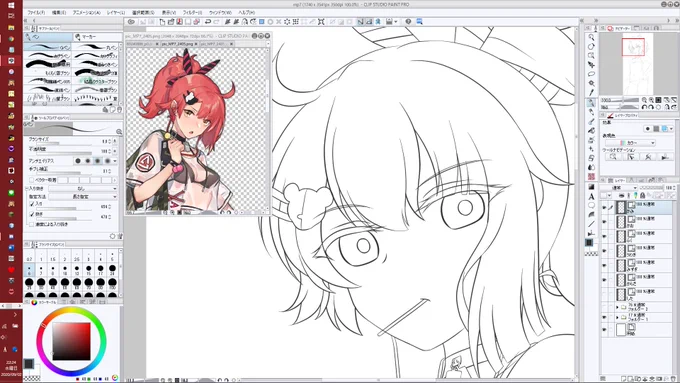Screen dimensions: 680x383
Task: Click zoom-out icon in Navigator panel
Action: 644,100
